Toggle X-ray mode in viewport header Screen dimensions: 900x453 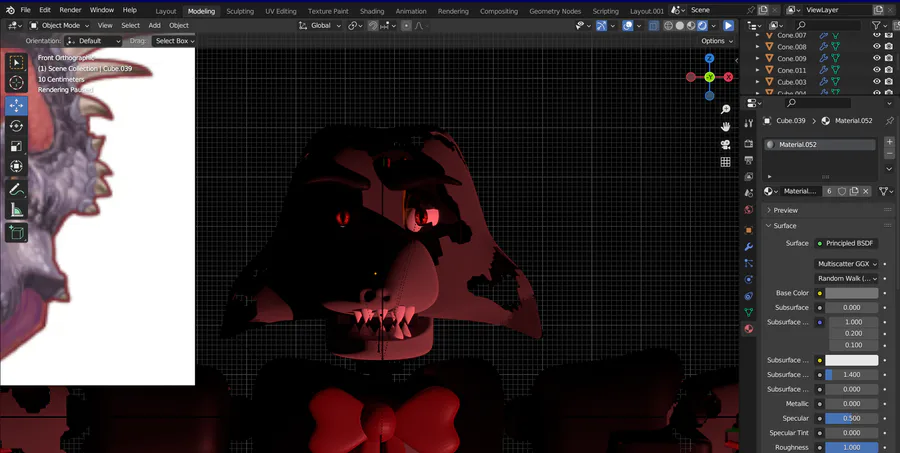654,25
